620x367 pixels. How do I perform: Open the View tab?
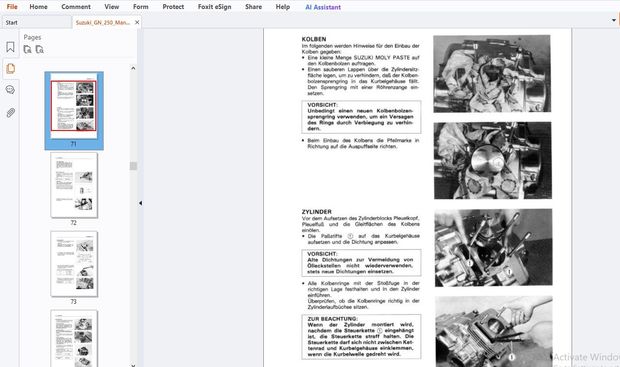point(112,7)
